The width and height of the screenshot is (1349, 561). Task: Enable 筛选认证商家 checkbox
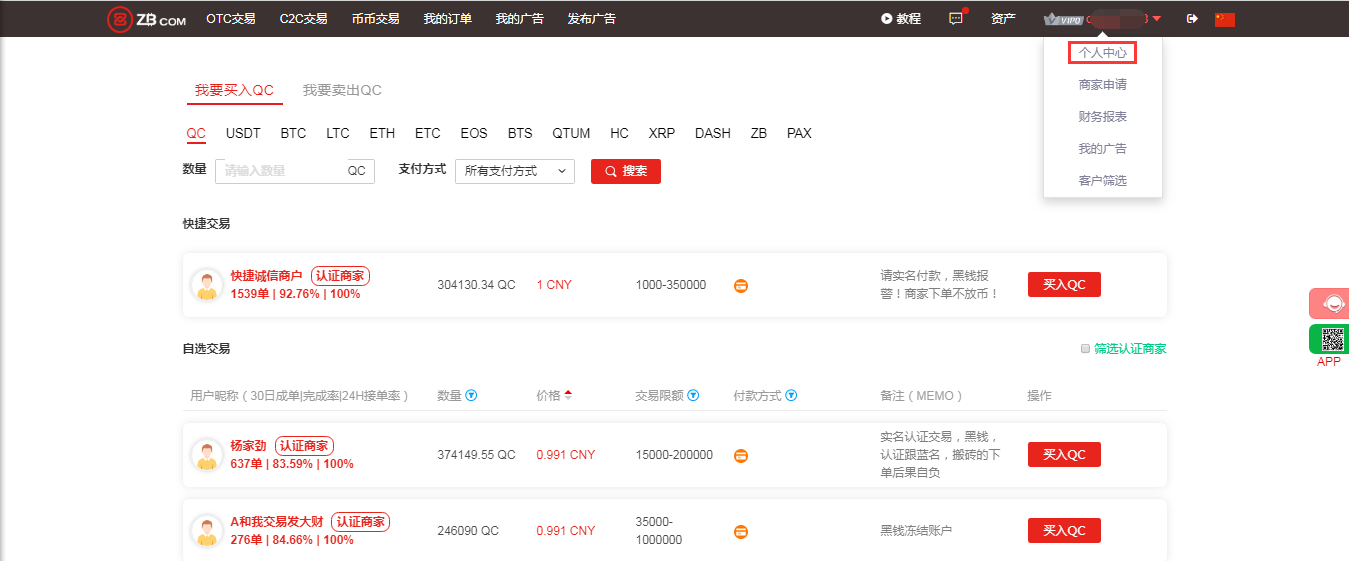point(1085,349)
